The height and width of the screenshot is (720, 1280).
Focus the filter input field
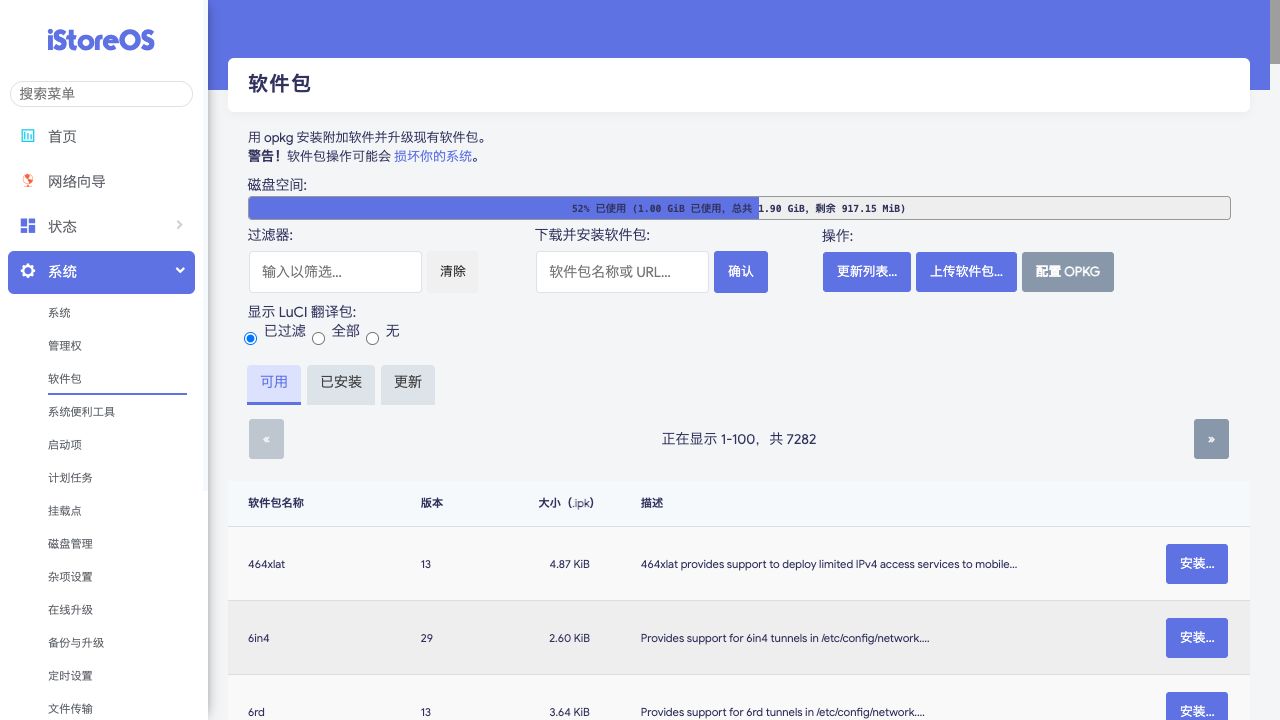pyautogui.click(x=335, y=272)
